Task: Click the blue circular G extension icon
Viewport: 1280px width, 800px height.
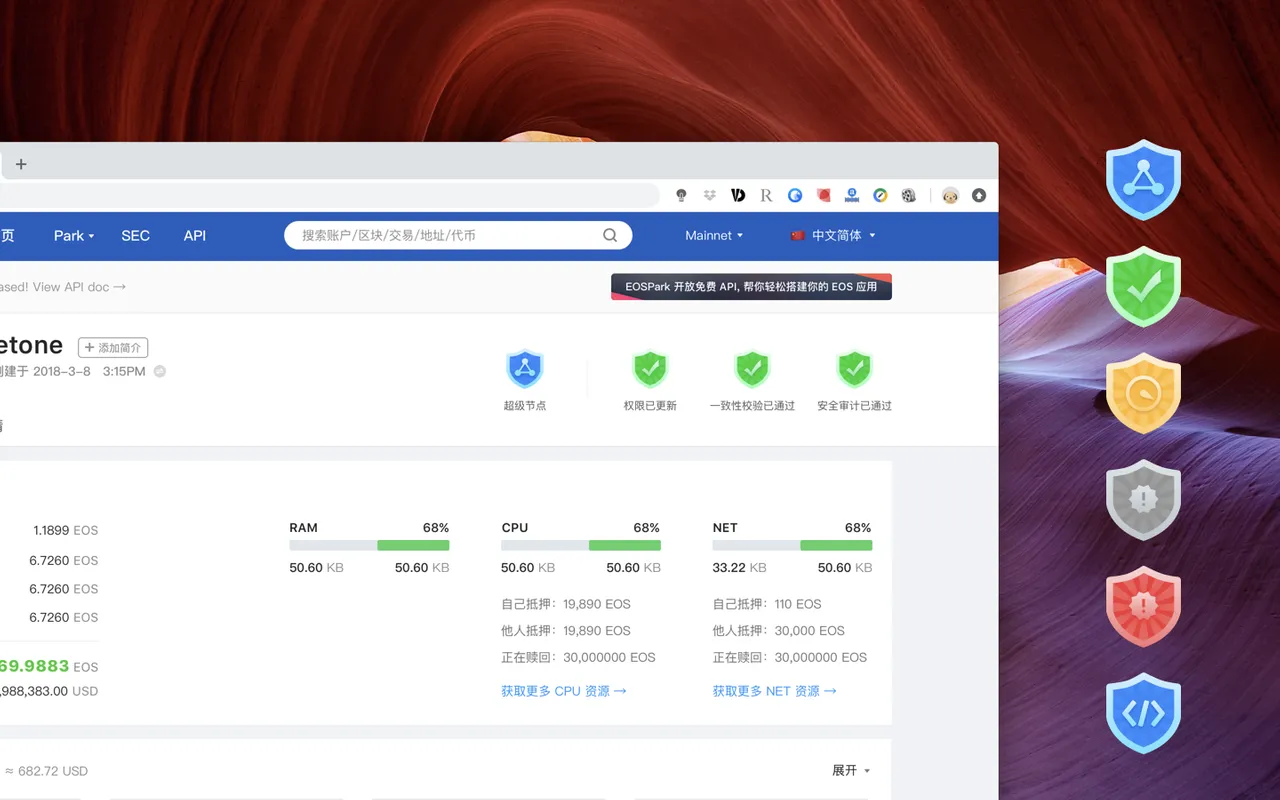Action: coord(795,196)
